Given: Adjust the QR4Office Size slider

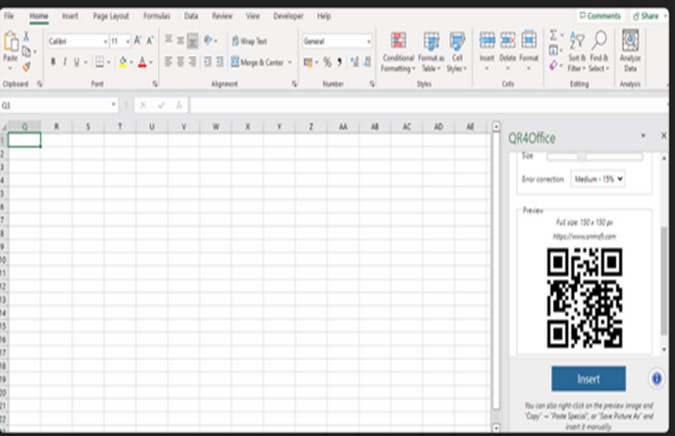Looking at the screenshot, I should (594, 157).
